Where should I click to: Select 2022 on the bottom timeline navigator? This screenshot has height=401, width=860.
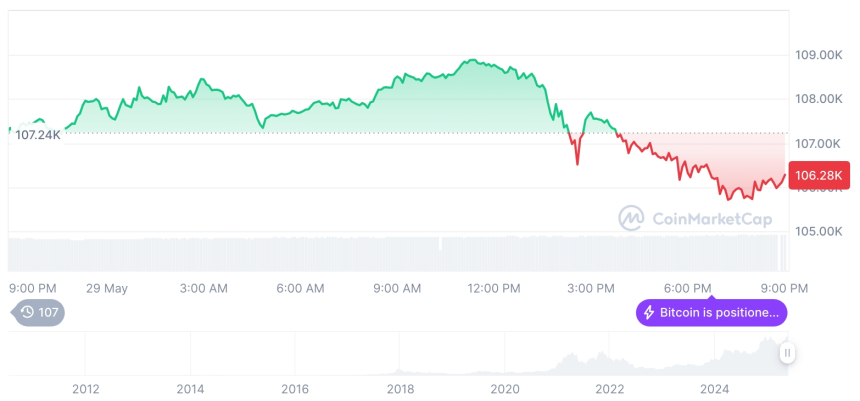[610, 388]
